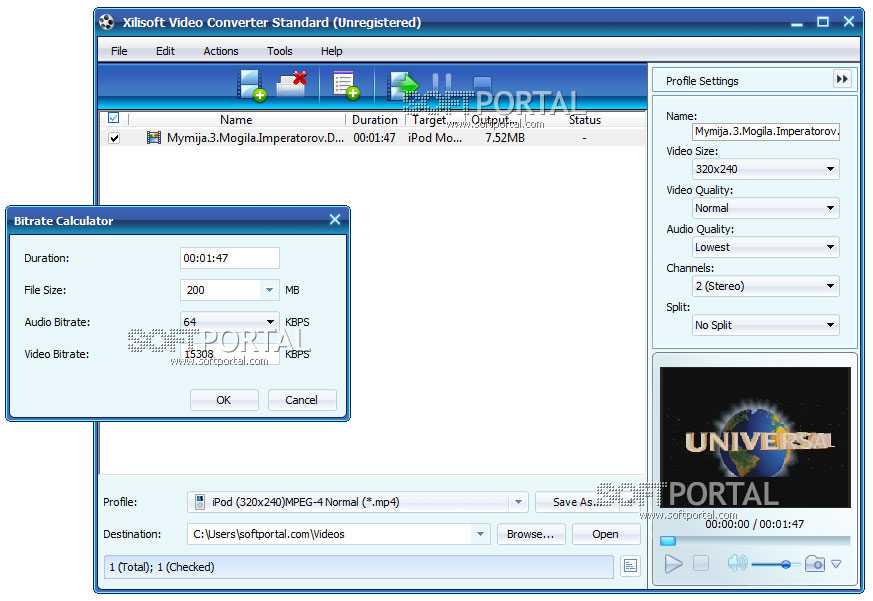873x601 pixels.
Task: Open the Actions menu
Action: [x=221, y=51]
